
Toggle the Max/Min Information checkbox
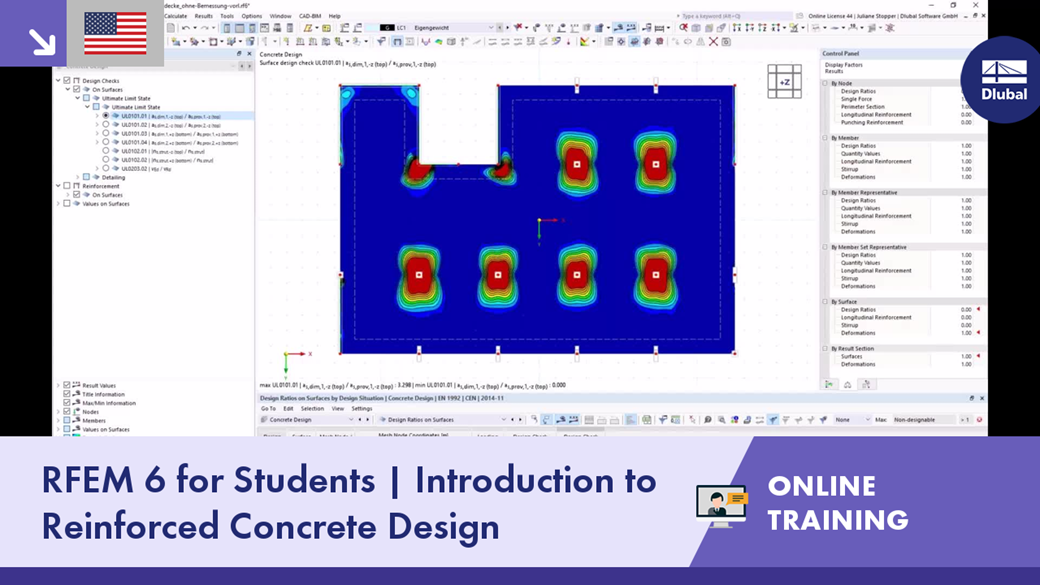[x=67, y=403]
